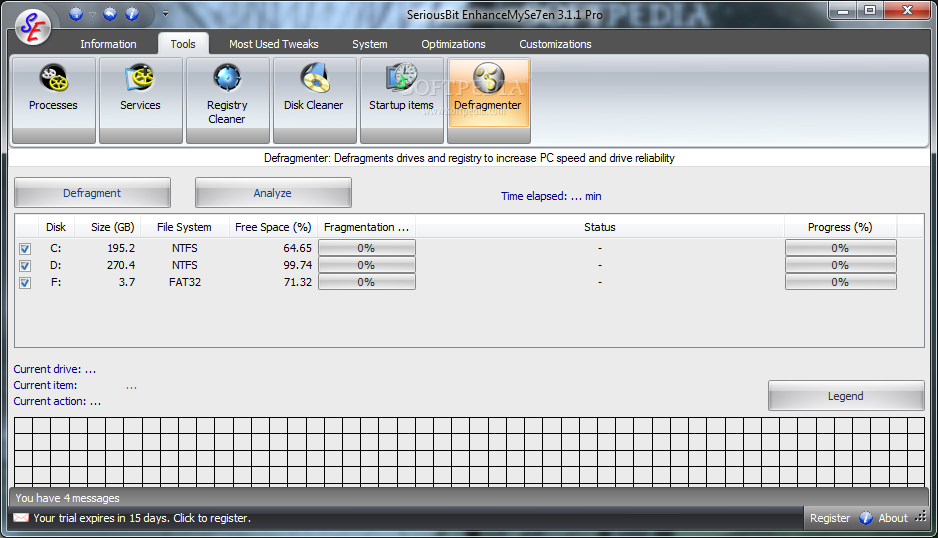Maximize the EnhanceMySe7en window
The height and width of the screenshot is (538, 938).
click(x=870, y=11)
